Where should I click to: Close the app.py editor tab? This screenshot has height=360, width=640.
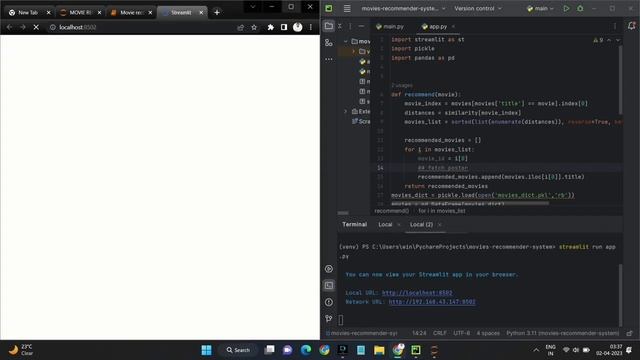453,27
